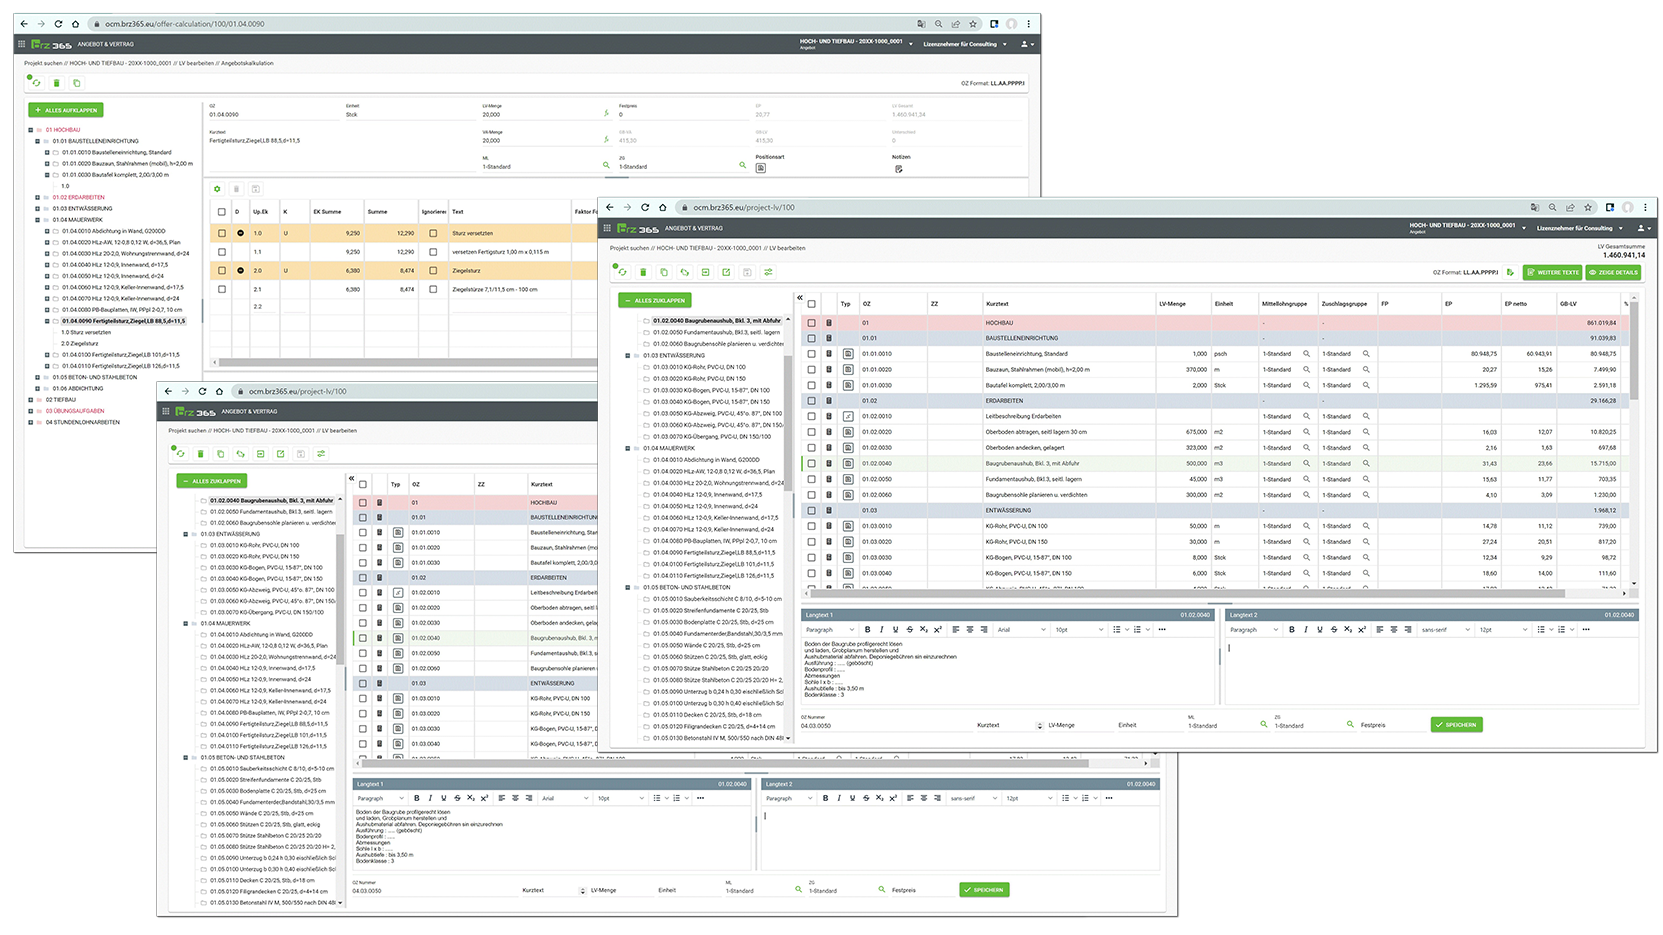The image size is (1663, 935).
Task: Click the SPEICHERN button in the bottom-left window
Action: tap(984, 889)
